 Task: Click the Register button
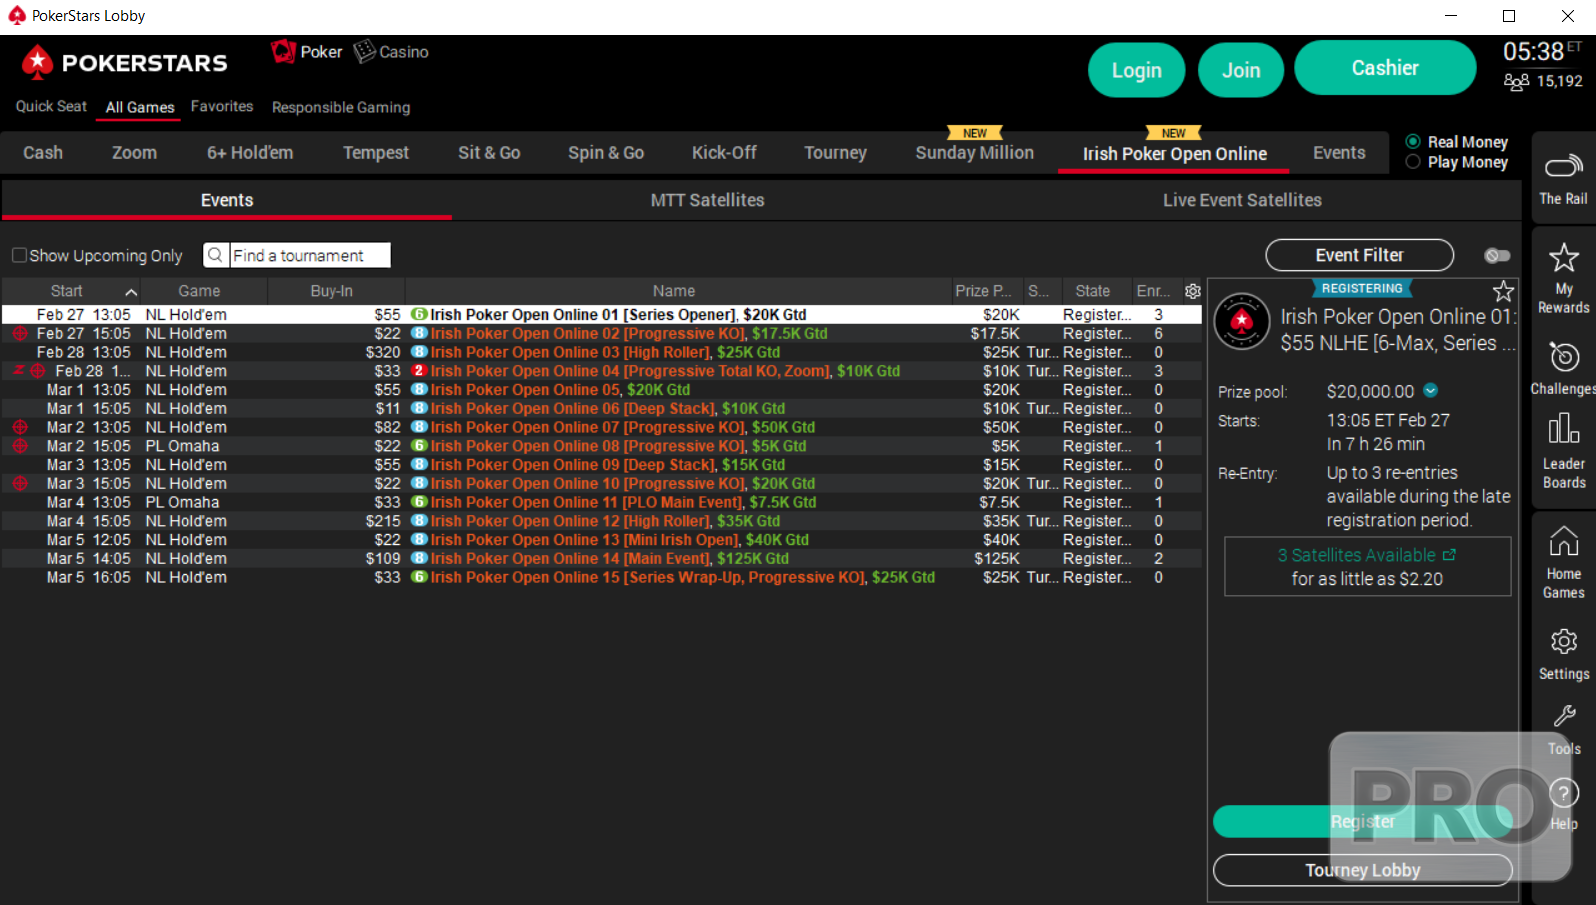click(1362, 821)
